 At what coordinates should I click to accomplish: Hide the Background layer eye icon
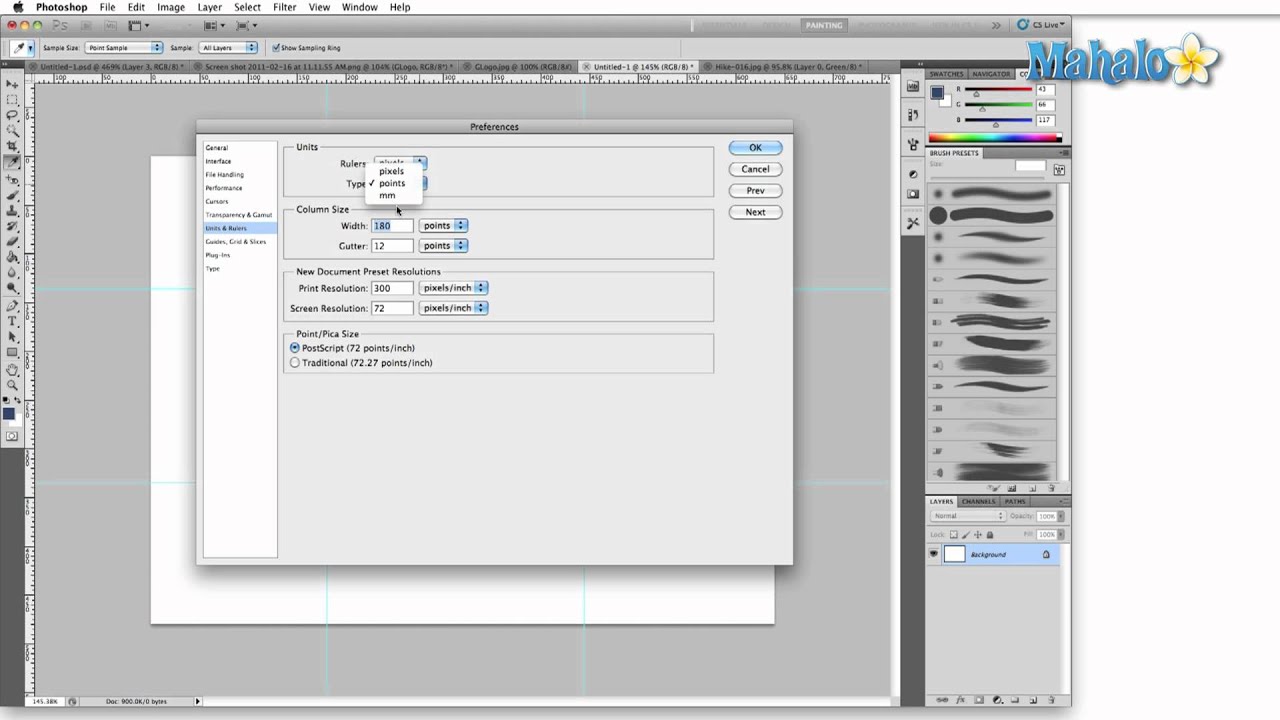[x=933, y=554]
